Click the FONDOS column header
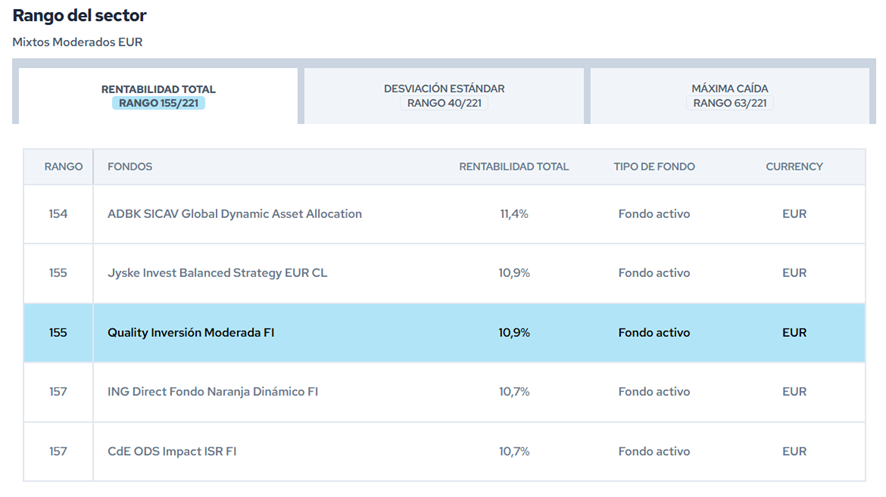Viewport: 886px width, 497px height. pyautogui.click(x=130, y=167)
